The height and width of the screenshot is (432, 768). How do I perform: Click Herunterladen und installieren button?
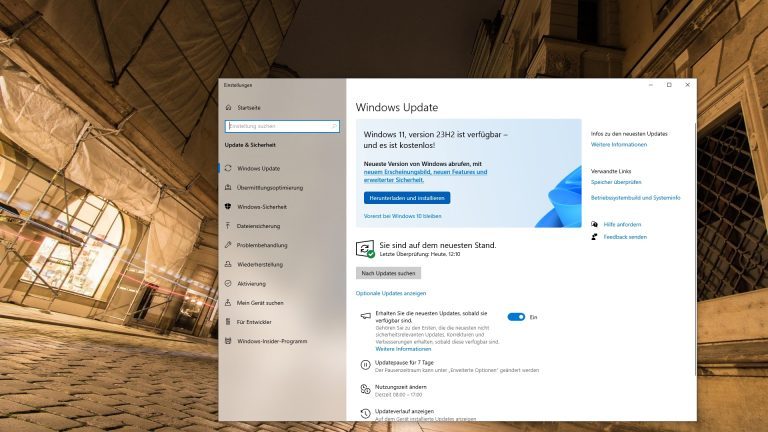407,198
